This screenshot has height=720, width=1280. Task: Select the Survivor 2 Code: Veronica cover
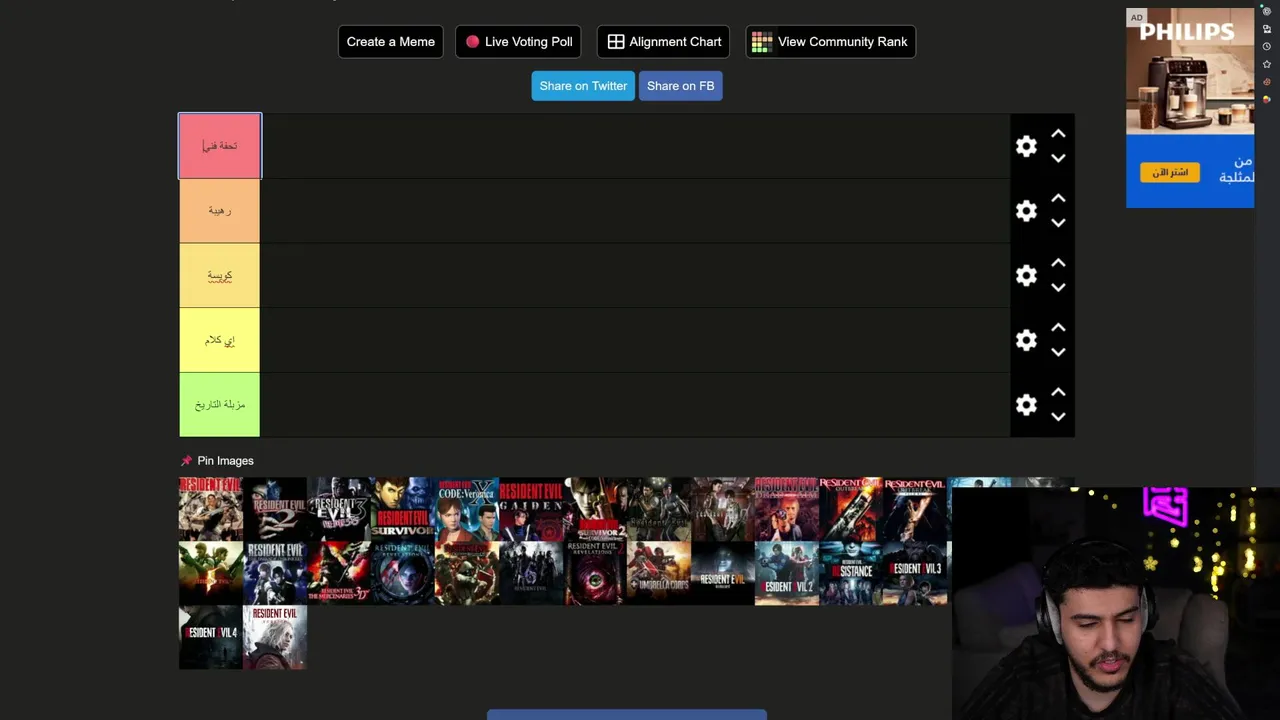(595, 509)
